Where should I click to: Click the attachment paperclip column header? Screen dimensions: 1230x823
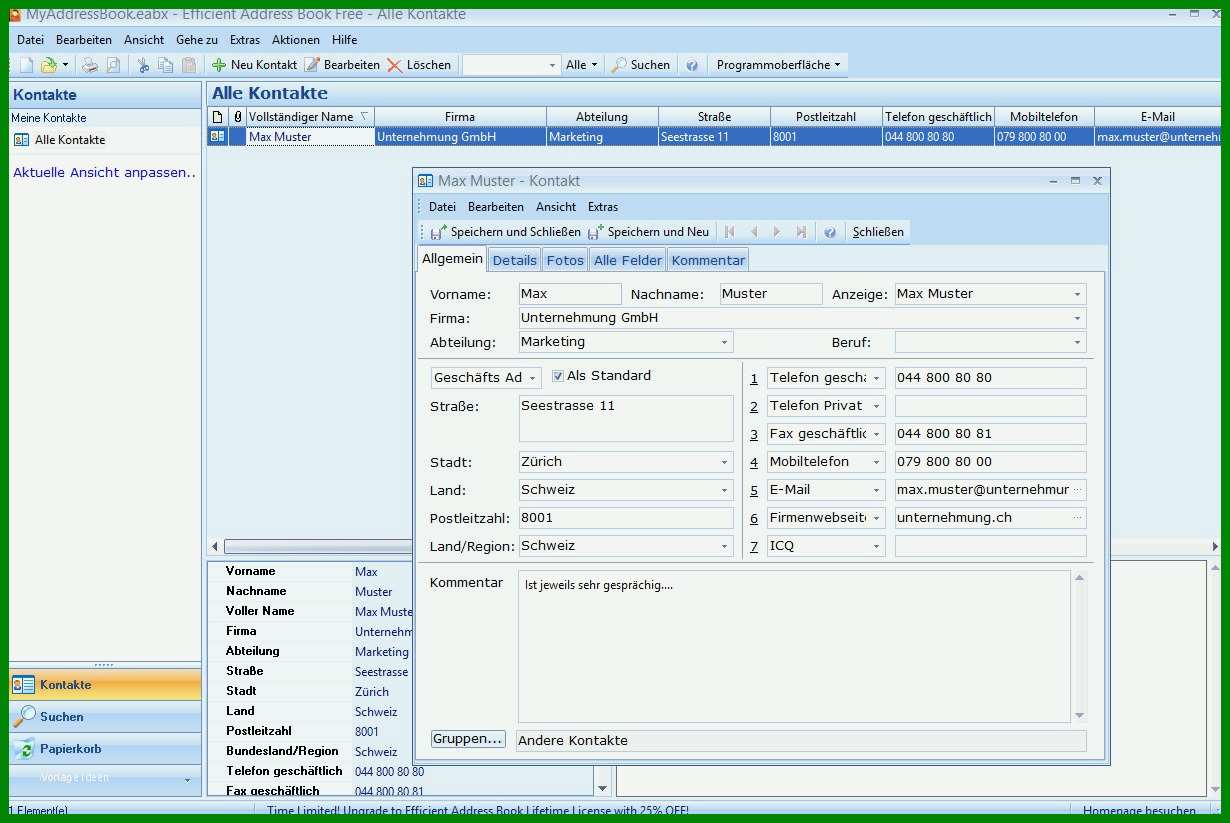pyautogui.click(x=238, y=117)
